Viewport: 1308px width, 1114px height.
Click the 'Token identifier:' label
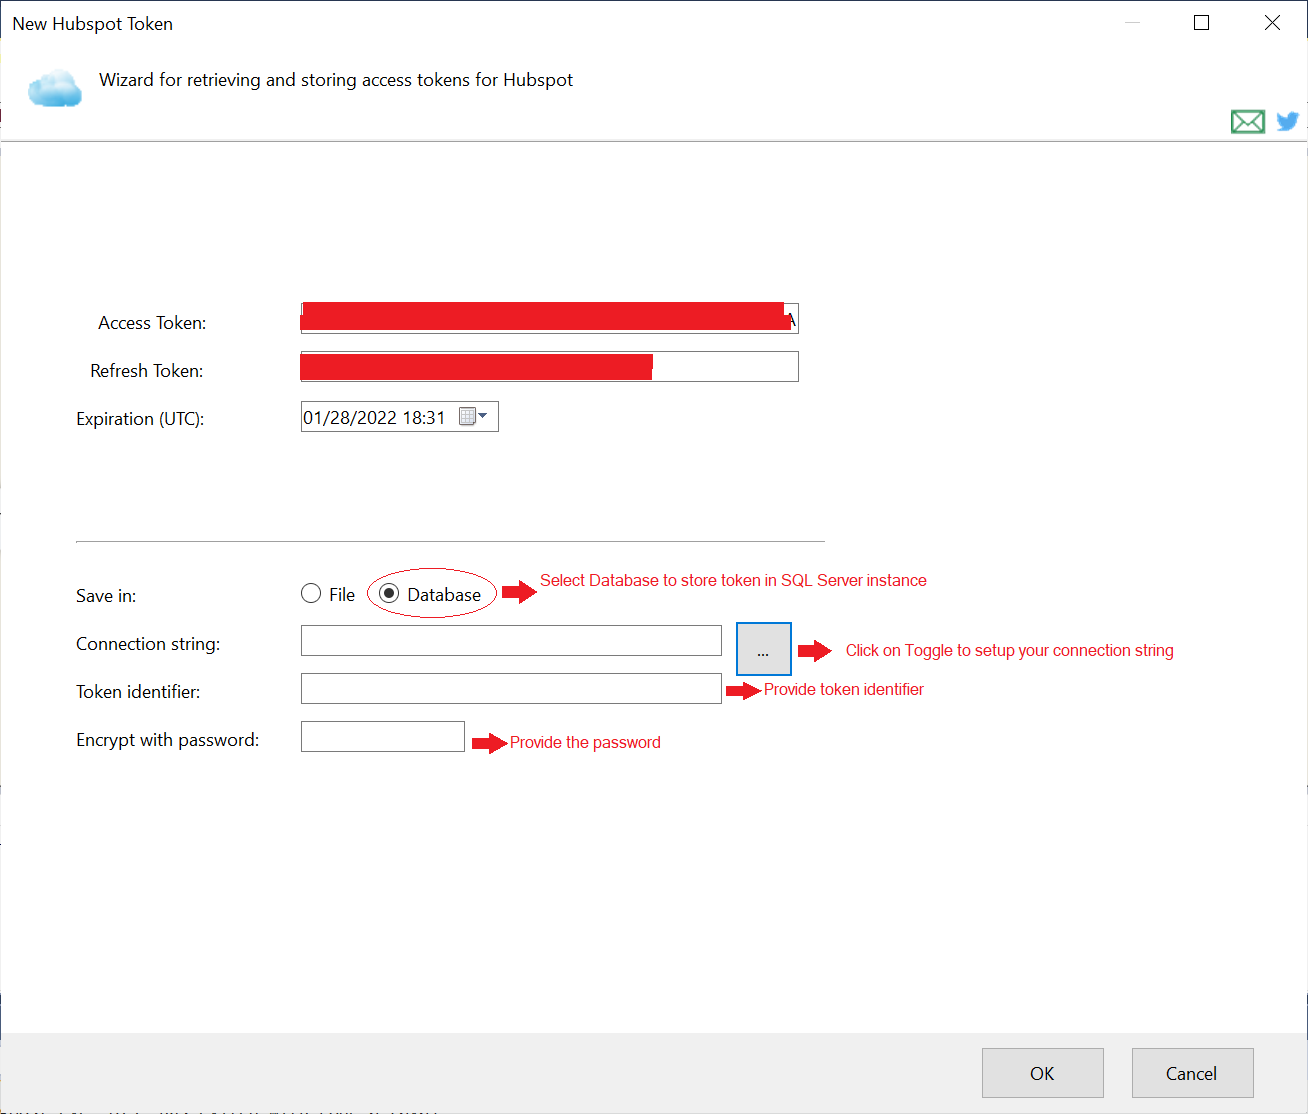click(138, 692)
